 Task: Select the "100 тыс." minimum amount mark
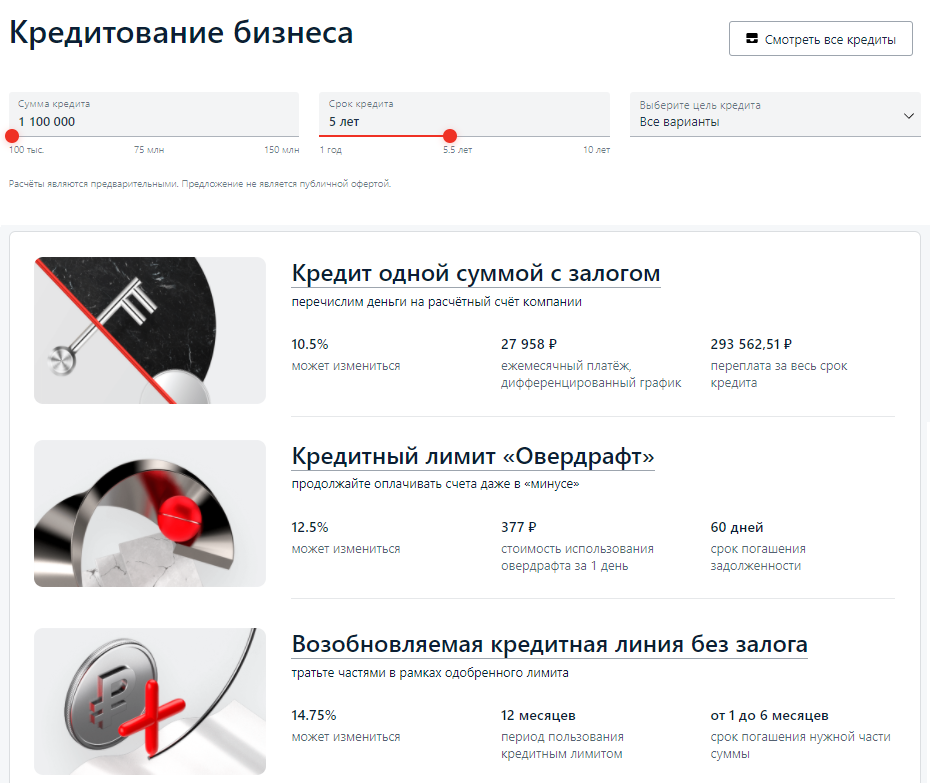[x=27, y=151]
